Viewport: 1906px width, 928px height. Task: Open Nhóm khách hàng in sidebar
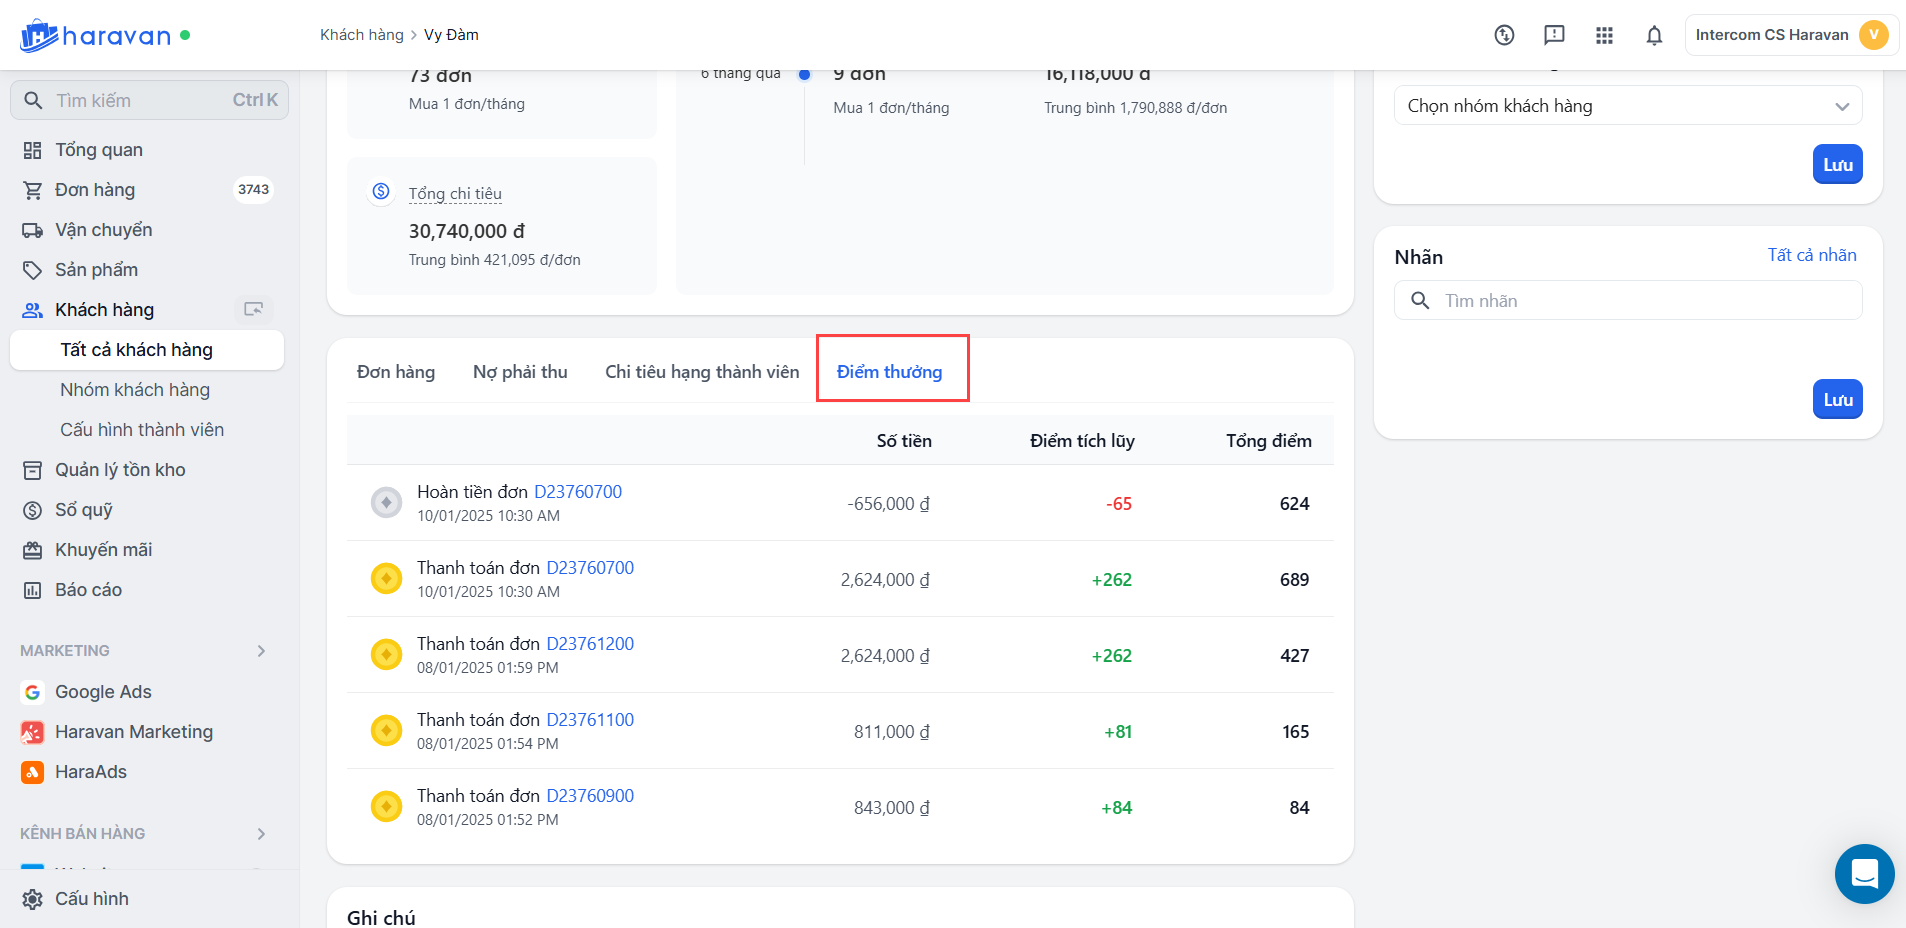[x=135, y=390]
